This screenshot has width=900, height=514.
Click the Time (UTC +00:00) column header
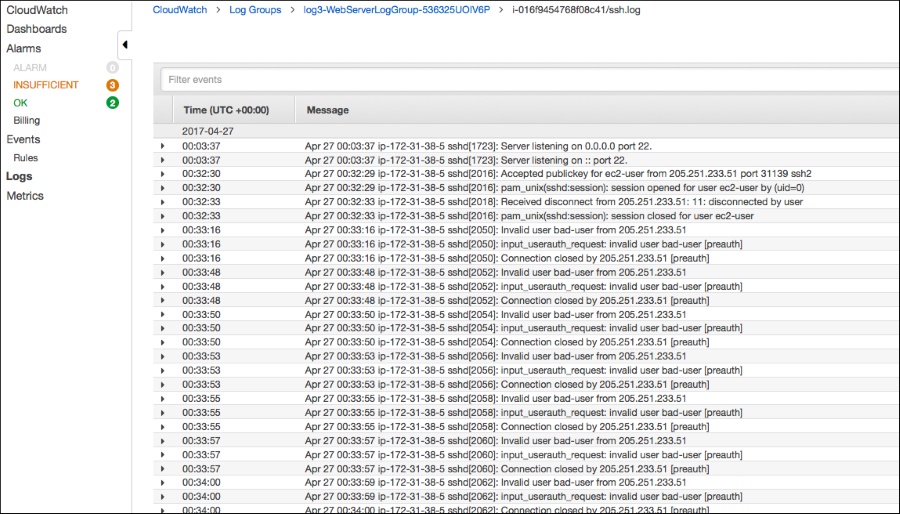tap(226, 110)
